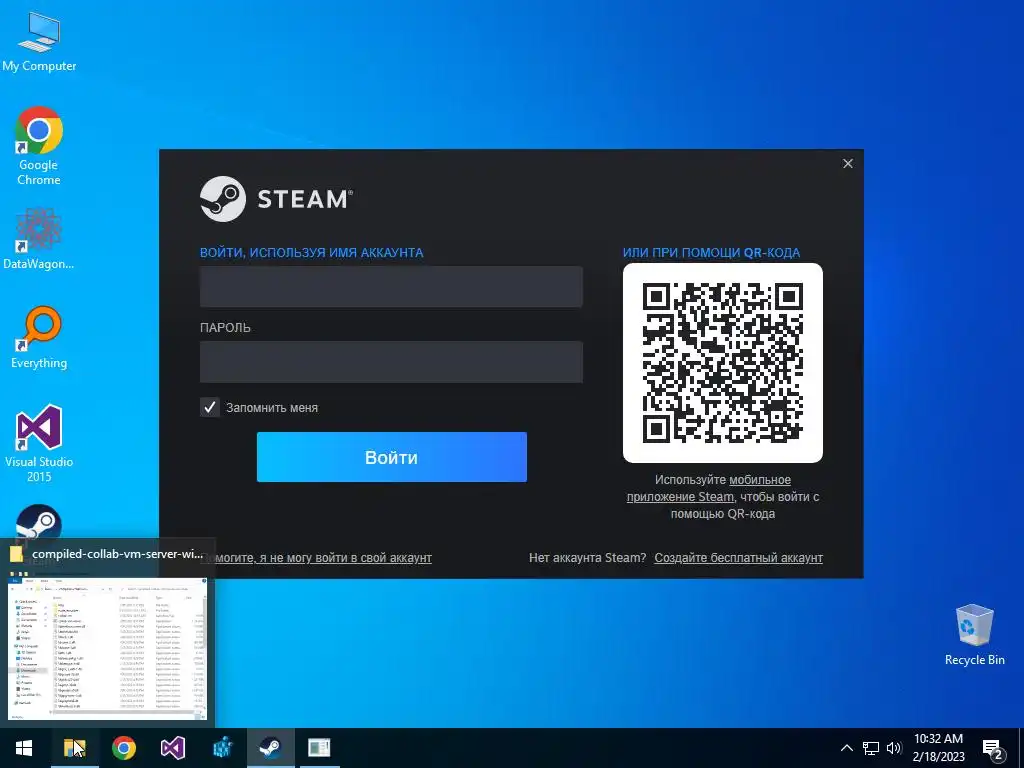Launch Google Chrome from desktop shortcut

tap(39, 146)
